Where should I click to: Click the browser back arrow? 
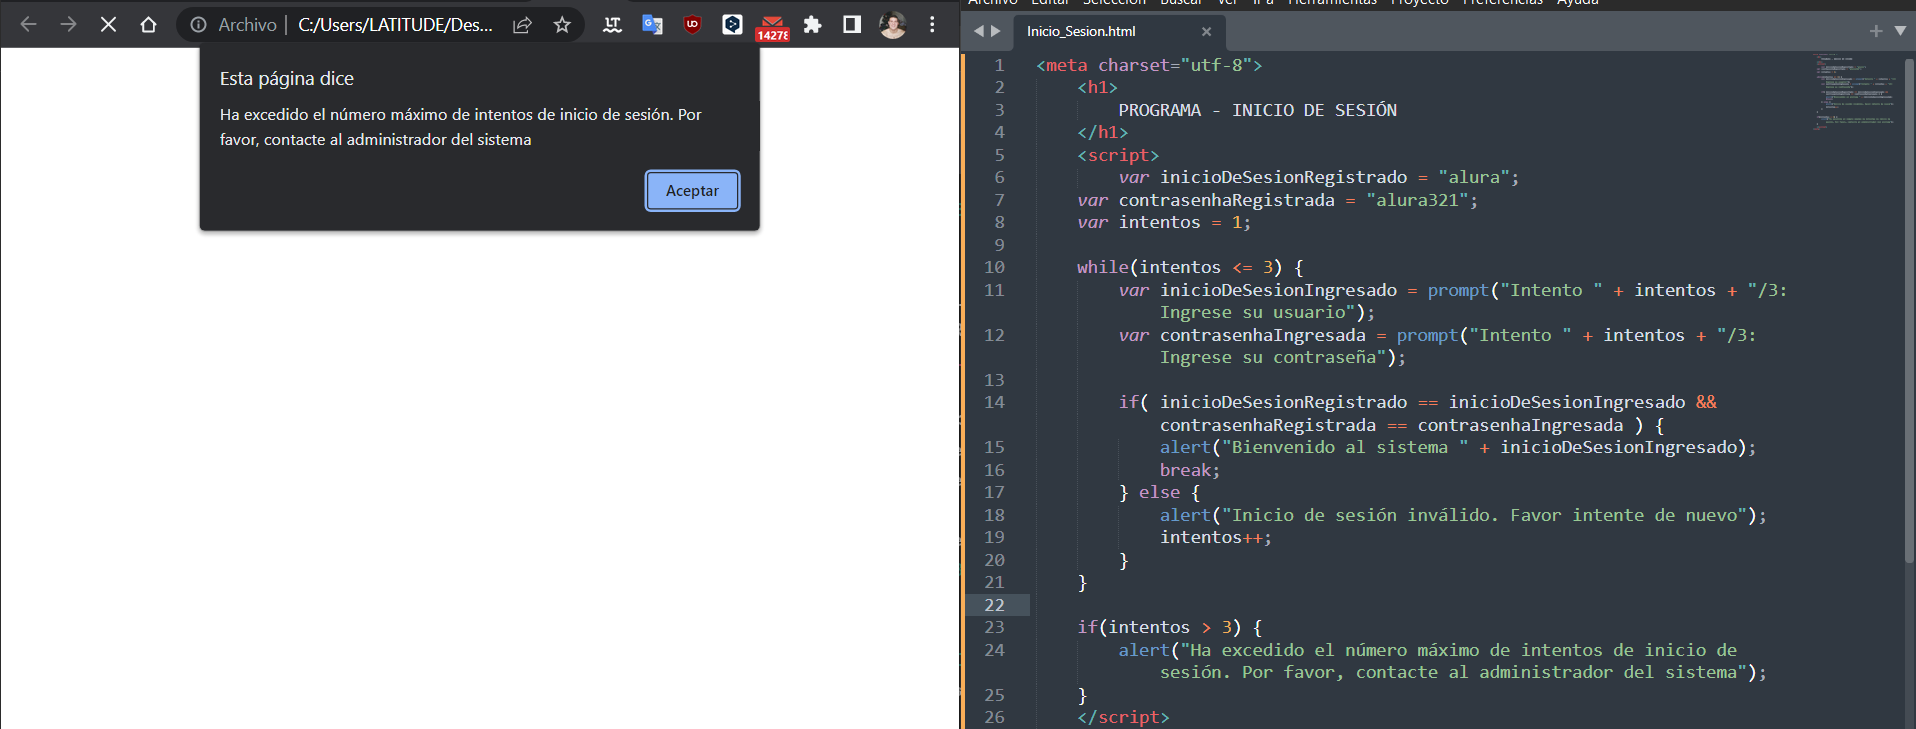click(28, 24)
